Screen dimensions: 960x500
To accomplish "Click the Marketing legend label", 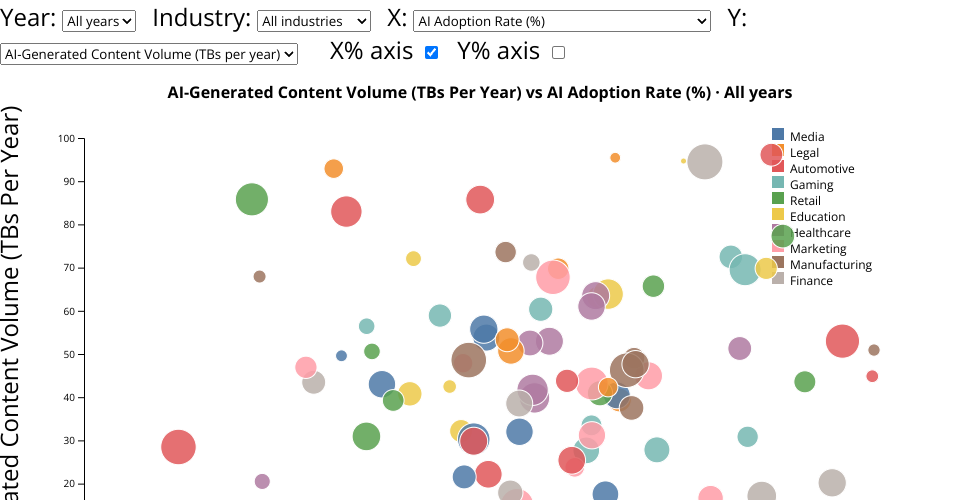I will coord(818,249).
